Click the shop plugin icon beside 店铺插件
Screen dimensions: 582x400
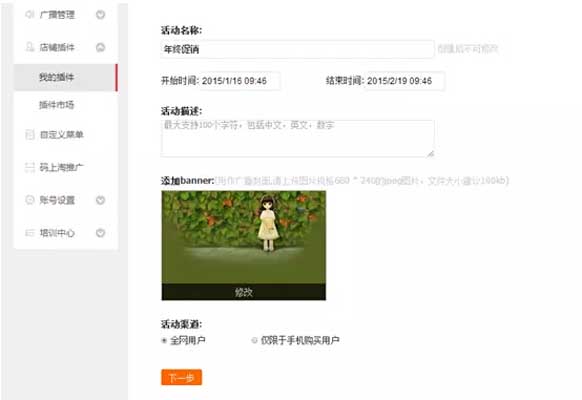click(30, 47)
